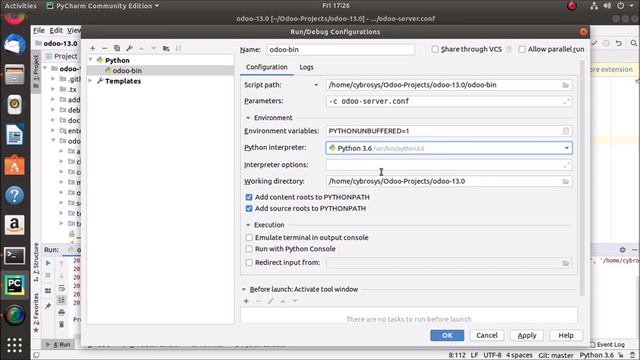This screenshot has height=360, width=640.
Task: Browse for script path folder icon
Action: click(x=565, y=85)
